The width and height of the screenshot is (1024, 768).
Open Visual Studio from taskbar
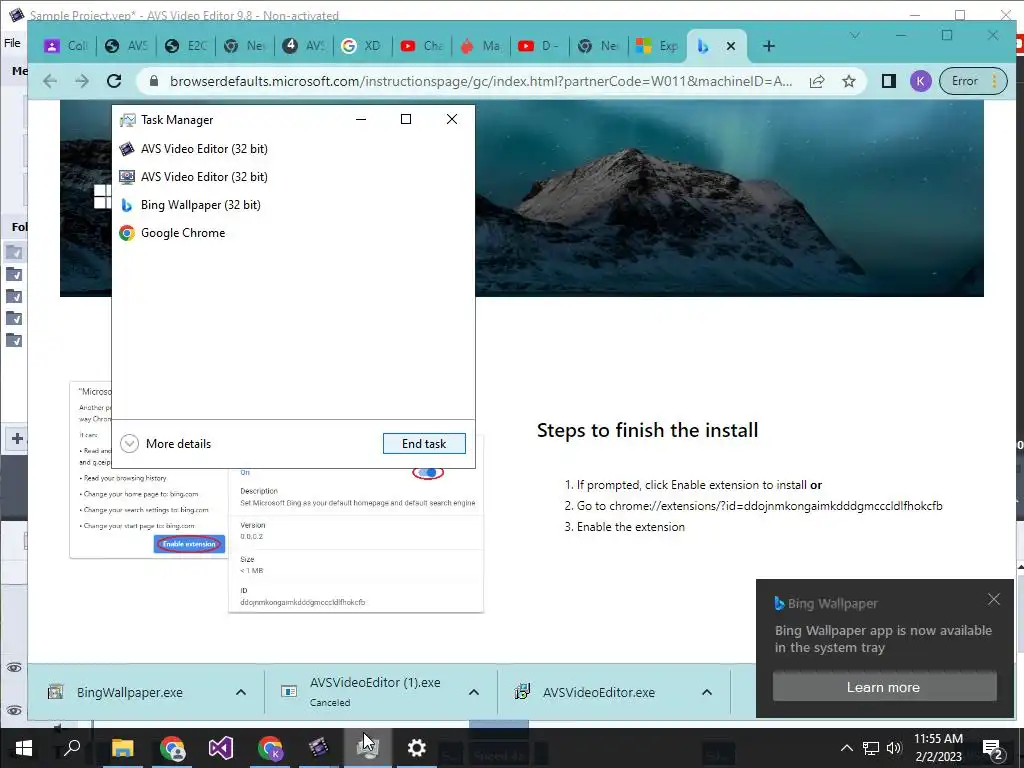pos(221,748)
